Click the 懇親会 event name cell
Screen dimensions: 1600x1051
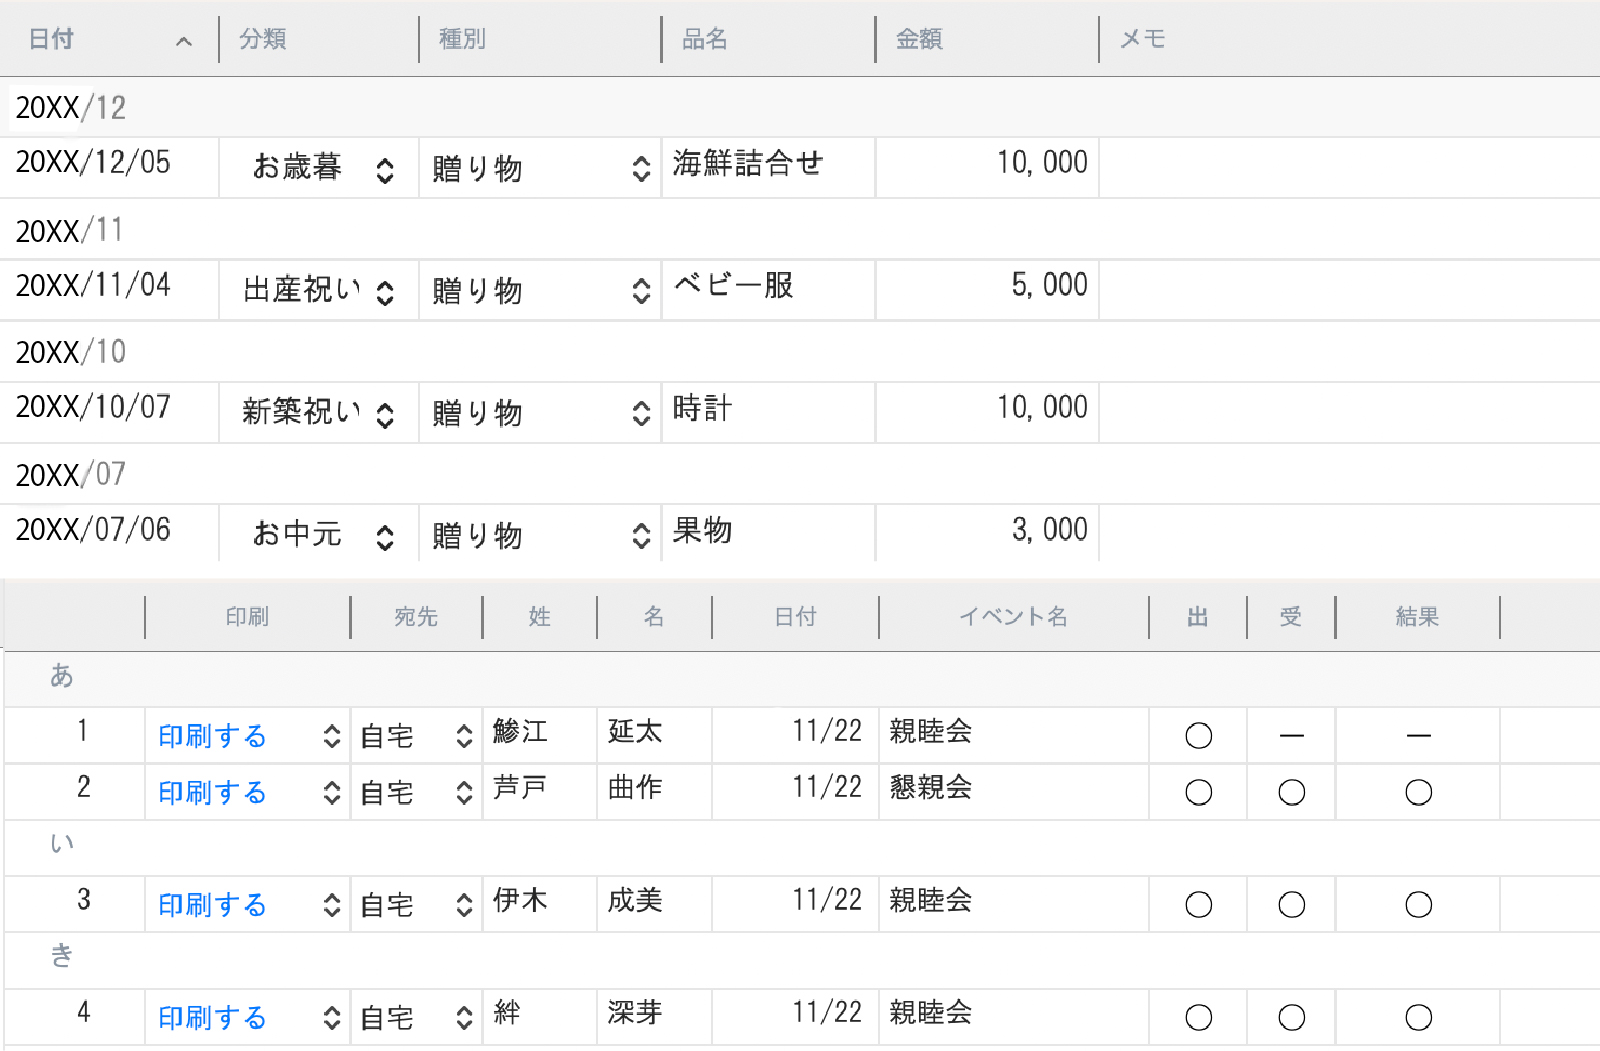(x=931, y=788)
